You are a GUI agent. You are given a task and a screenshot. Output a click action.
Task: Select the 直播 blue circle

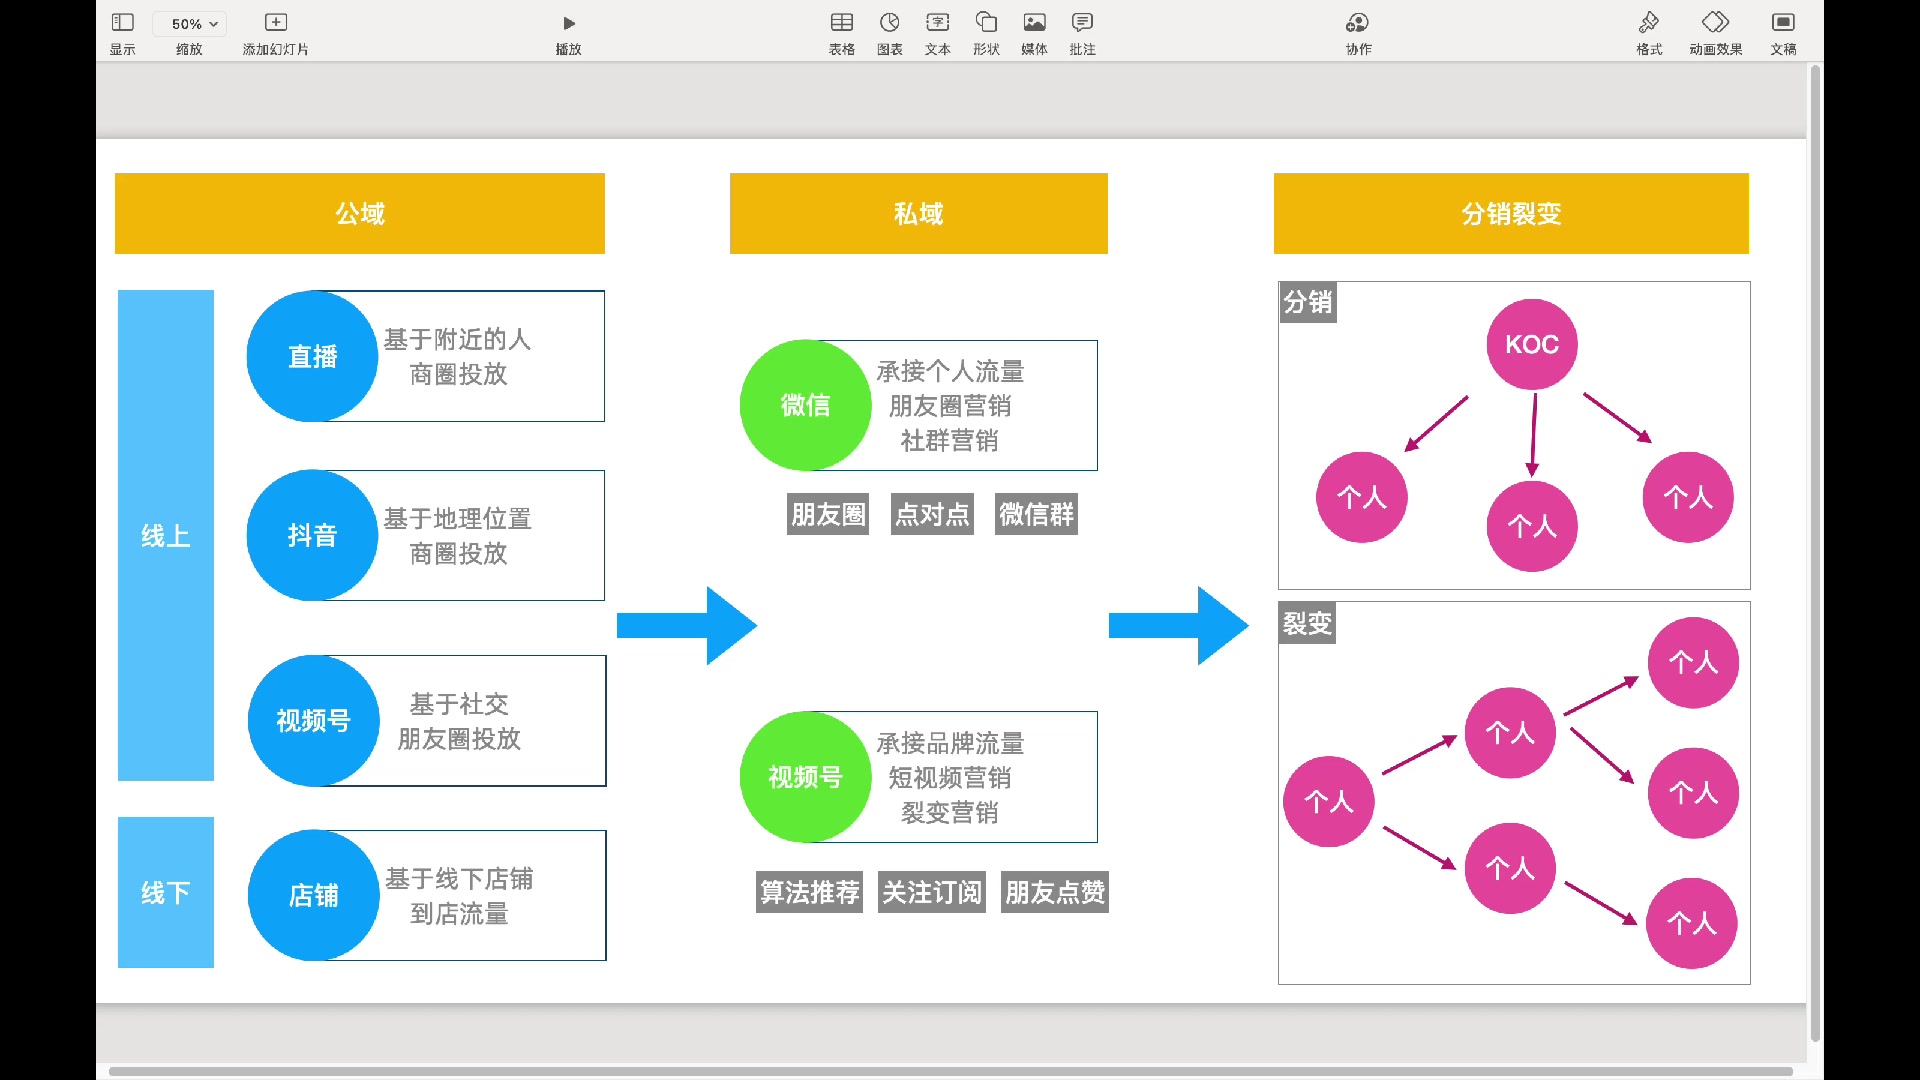pyautogui.click(x=312, y=356)
